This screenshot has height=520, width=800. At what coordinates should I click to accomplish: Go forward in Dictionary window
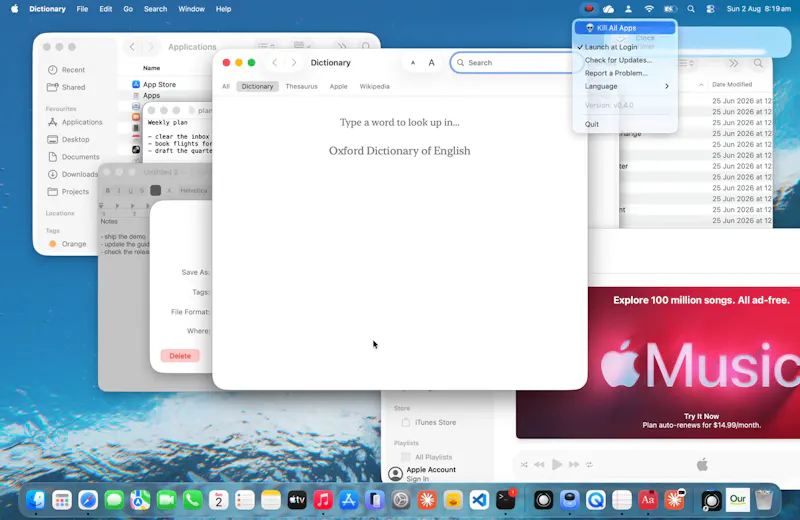[293, 62]
